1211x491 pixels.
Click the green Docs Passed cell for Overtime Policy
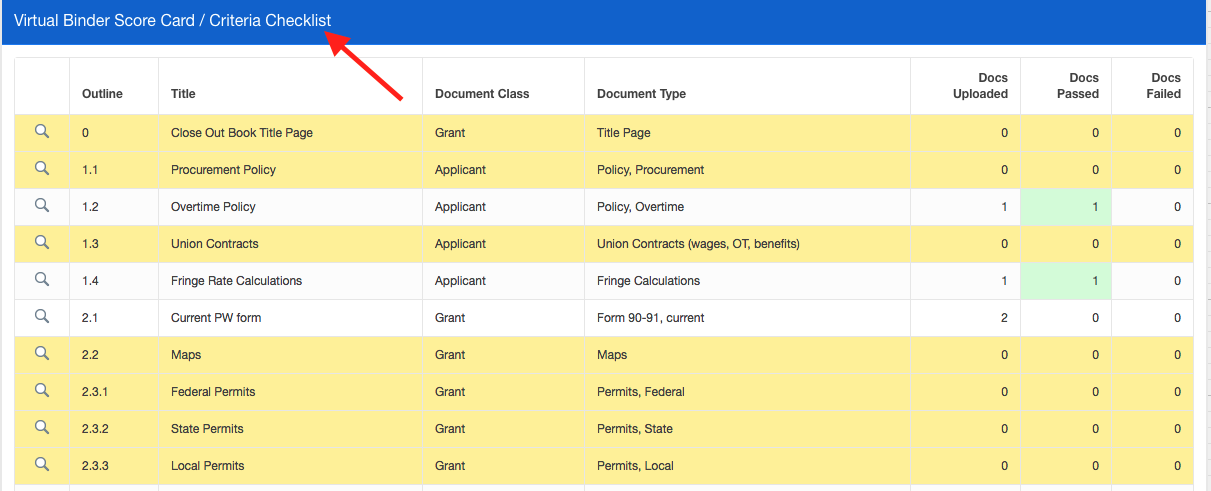(x=1065, y=207)
